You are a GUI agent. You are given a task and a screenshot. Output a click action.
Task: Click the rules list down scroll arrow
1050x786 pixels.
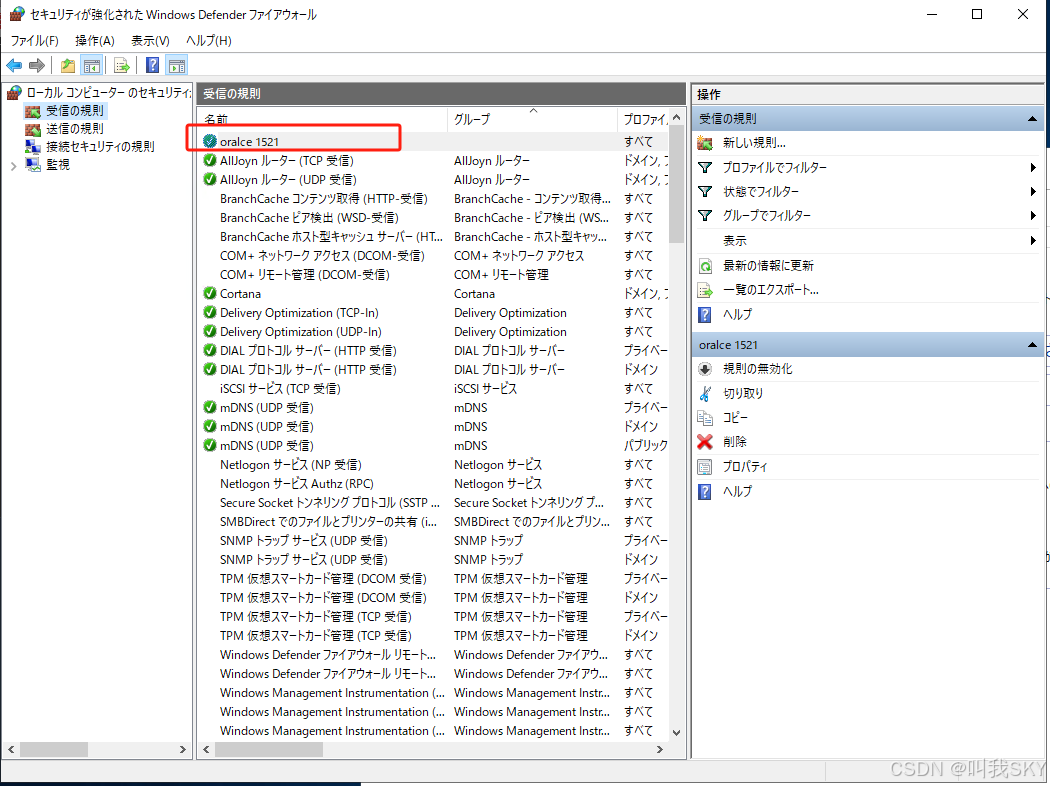tap(676, 732)
